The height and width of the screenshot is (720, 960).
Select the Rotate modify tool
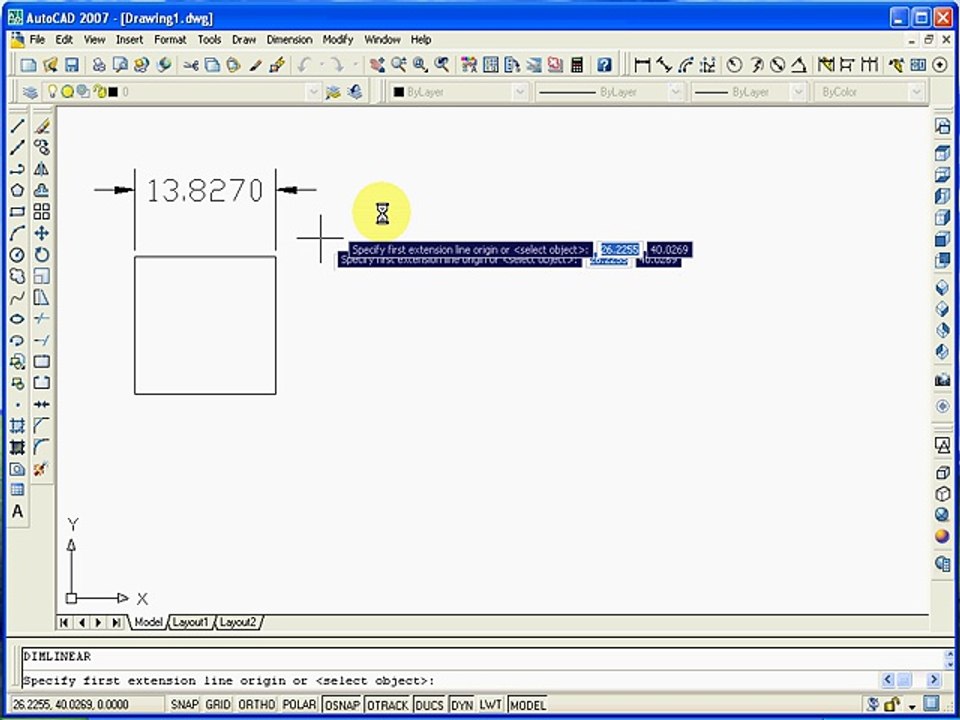click(x=42, y=255)
